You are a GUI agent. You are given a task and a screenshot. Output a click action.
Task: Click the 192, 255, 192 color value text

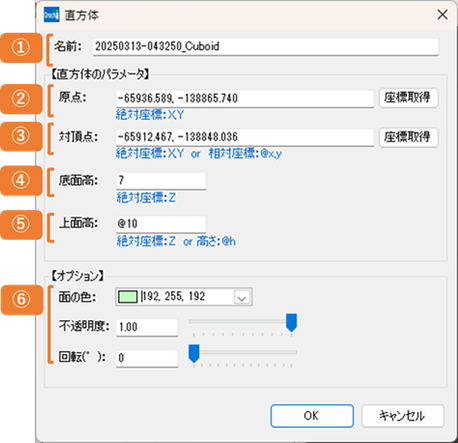(x=173, y=296)
